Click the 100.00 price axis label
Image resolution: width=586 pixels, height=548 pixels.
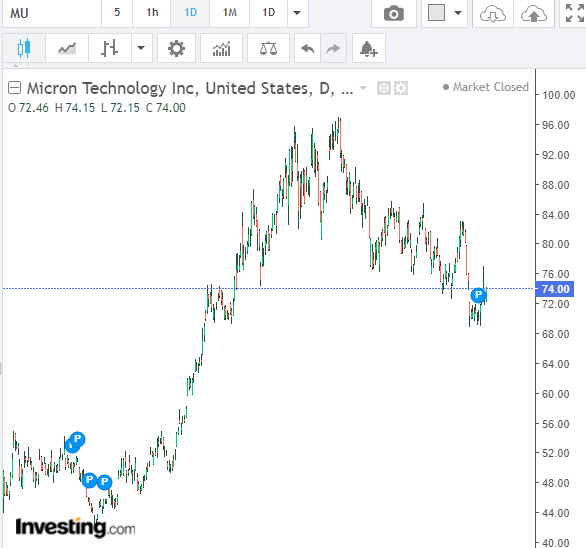click(558, 95)
